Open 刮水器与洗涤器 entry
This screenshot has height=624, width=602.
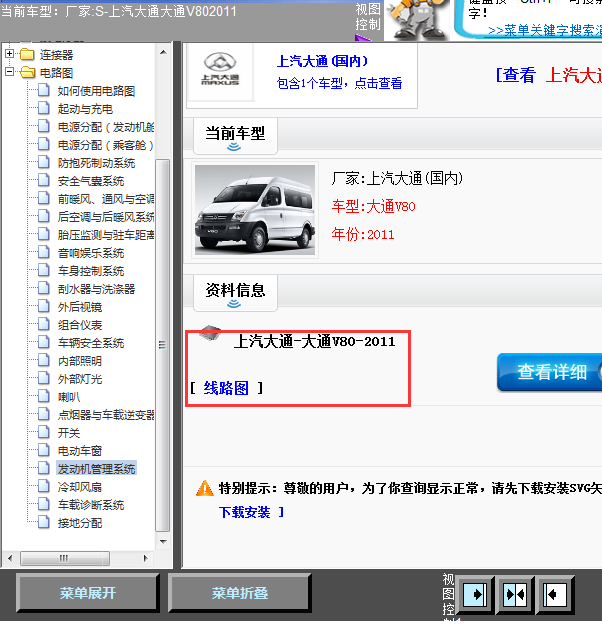point(96,289)
